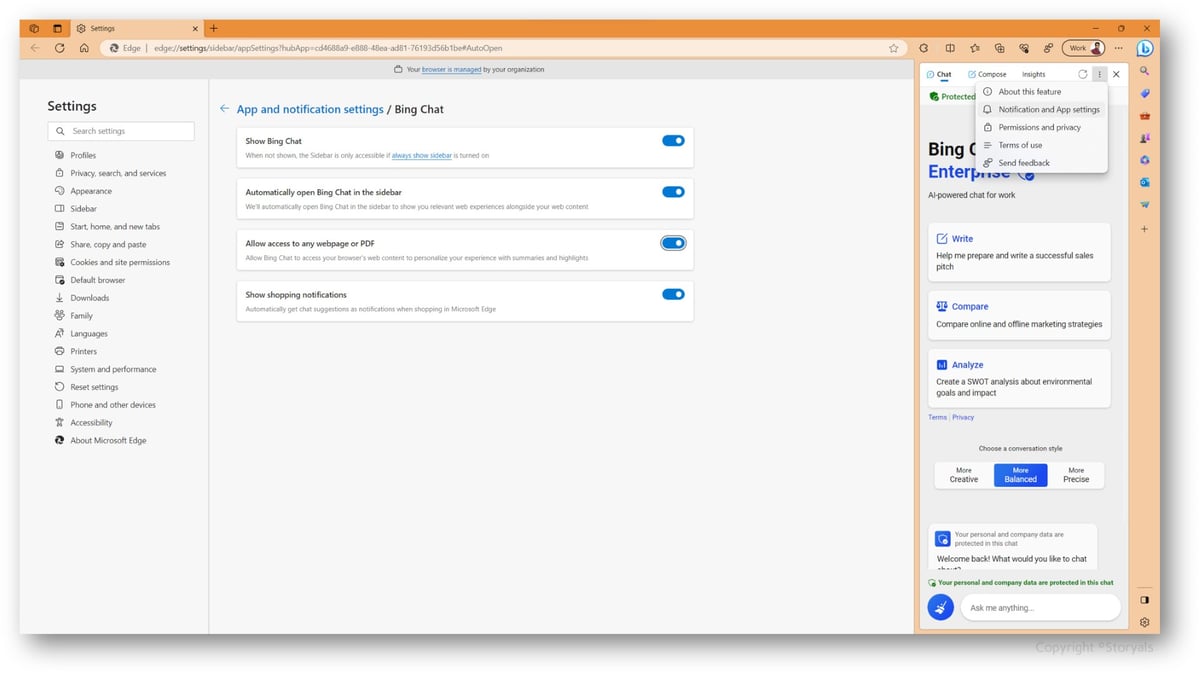Go back using arrow beside App and notification settings
1200x674 pixels.
coord(224,109)
